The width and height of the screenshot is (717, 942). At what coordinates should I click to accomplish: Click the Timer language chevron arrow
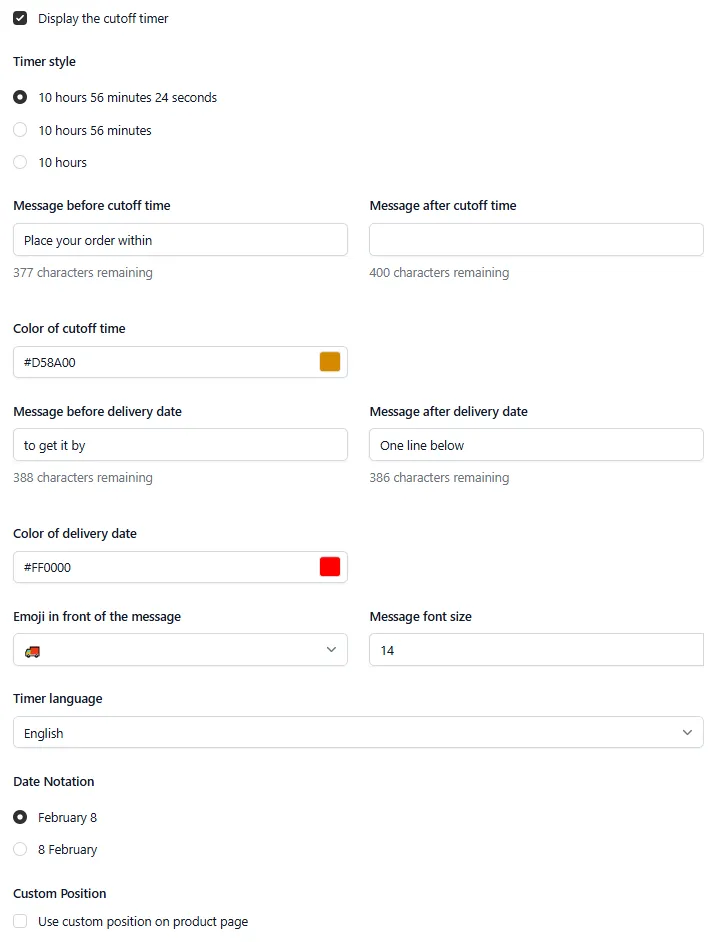click(688, 732)
